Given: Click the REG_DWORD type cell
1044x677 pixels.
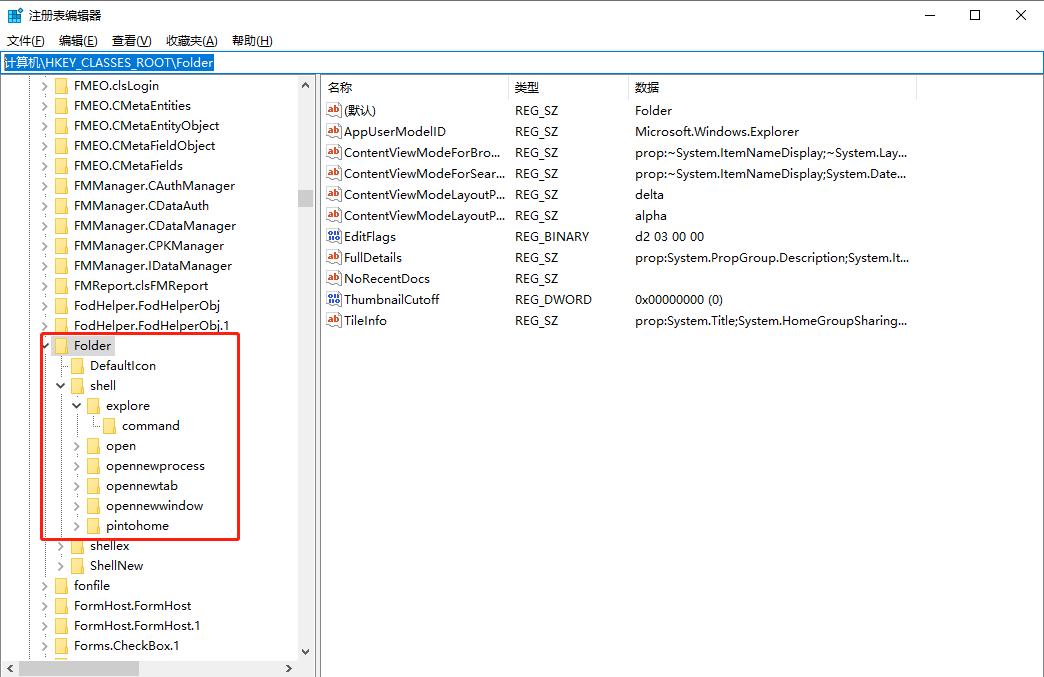Looking at the screenshot, I should [x=553, y=299].
